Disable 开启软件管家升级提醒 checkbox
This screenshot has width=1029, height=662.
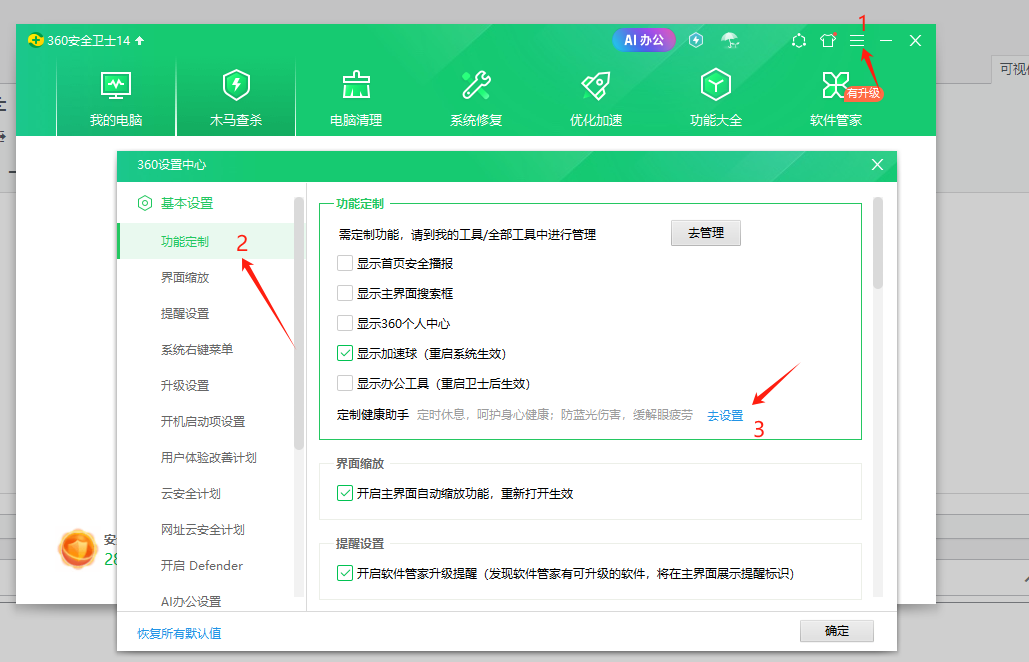click(345, 573)
